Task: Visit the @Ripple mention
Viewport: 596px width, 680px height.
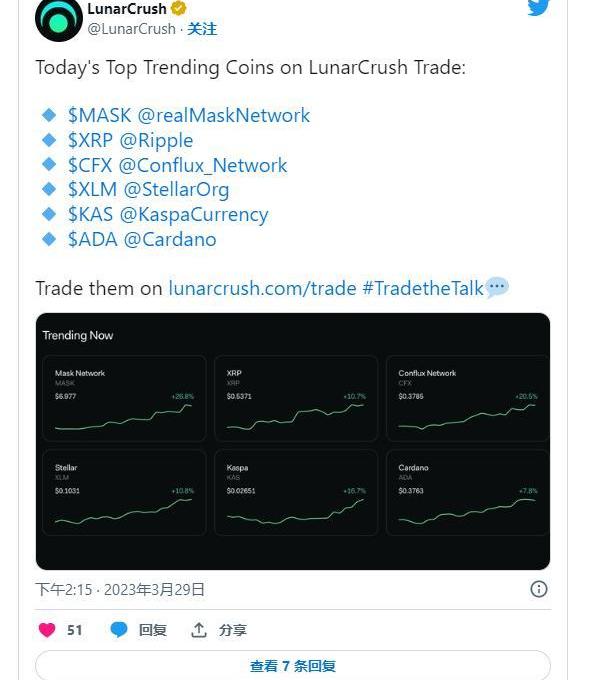Action: 156,141
